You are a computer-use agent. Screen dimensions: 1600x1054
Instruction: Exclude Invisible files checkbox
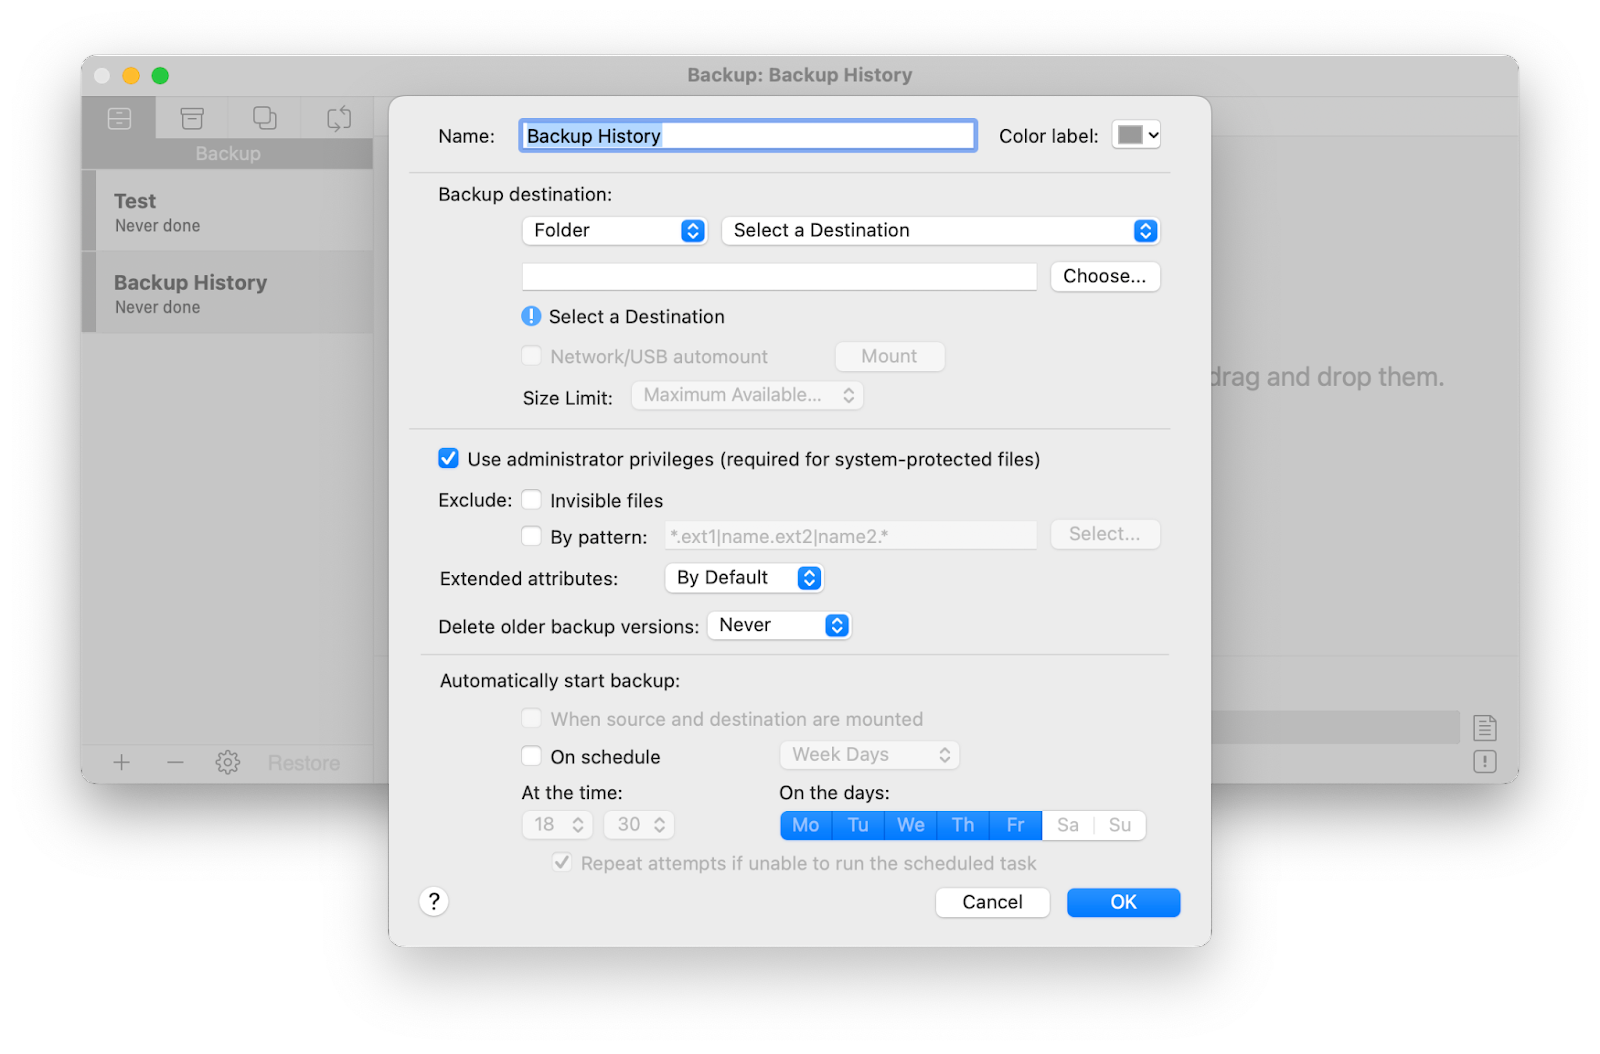pyautogui.click(x=532, y=499)
